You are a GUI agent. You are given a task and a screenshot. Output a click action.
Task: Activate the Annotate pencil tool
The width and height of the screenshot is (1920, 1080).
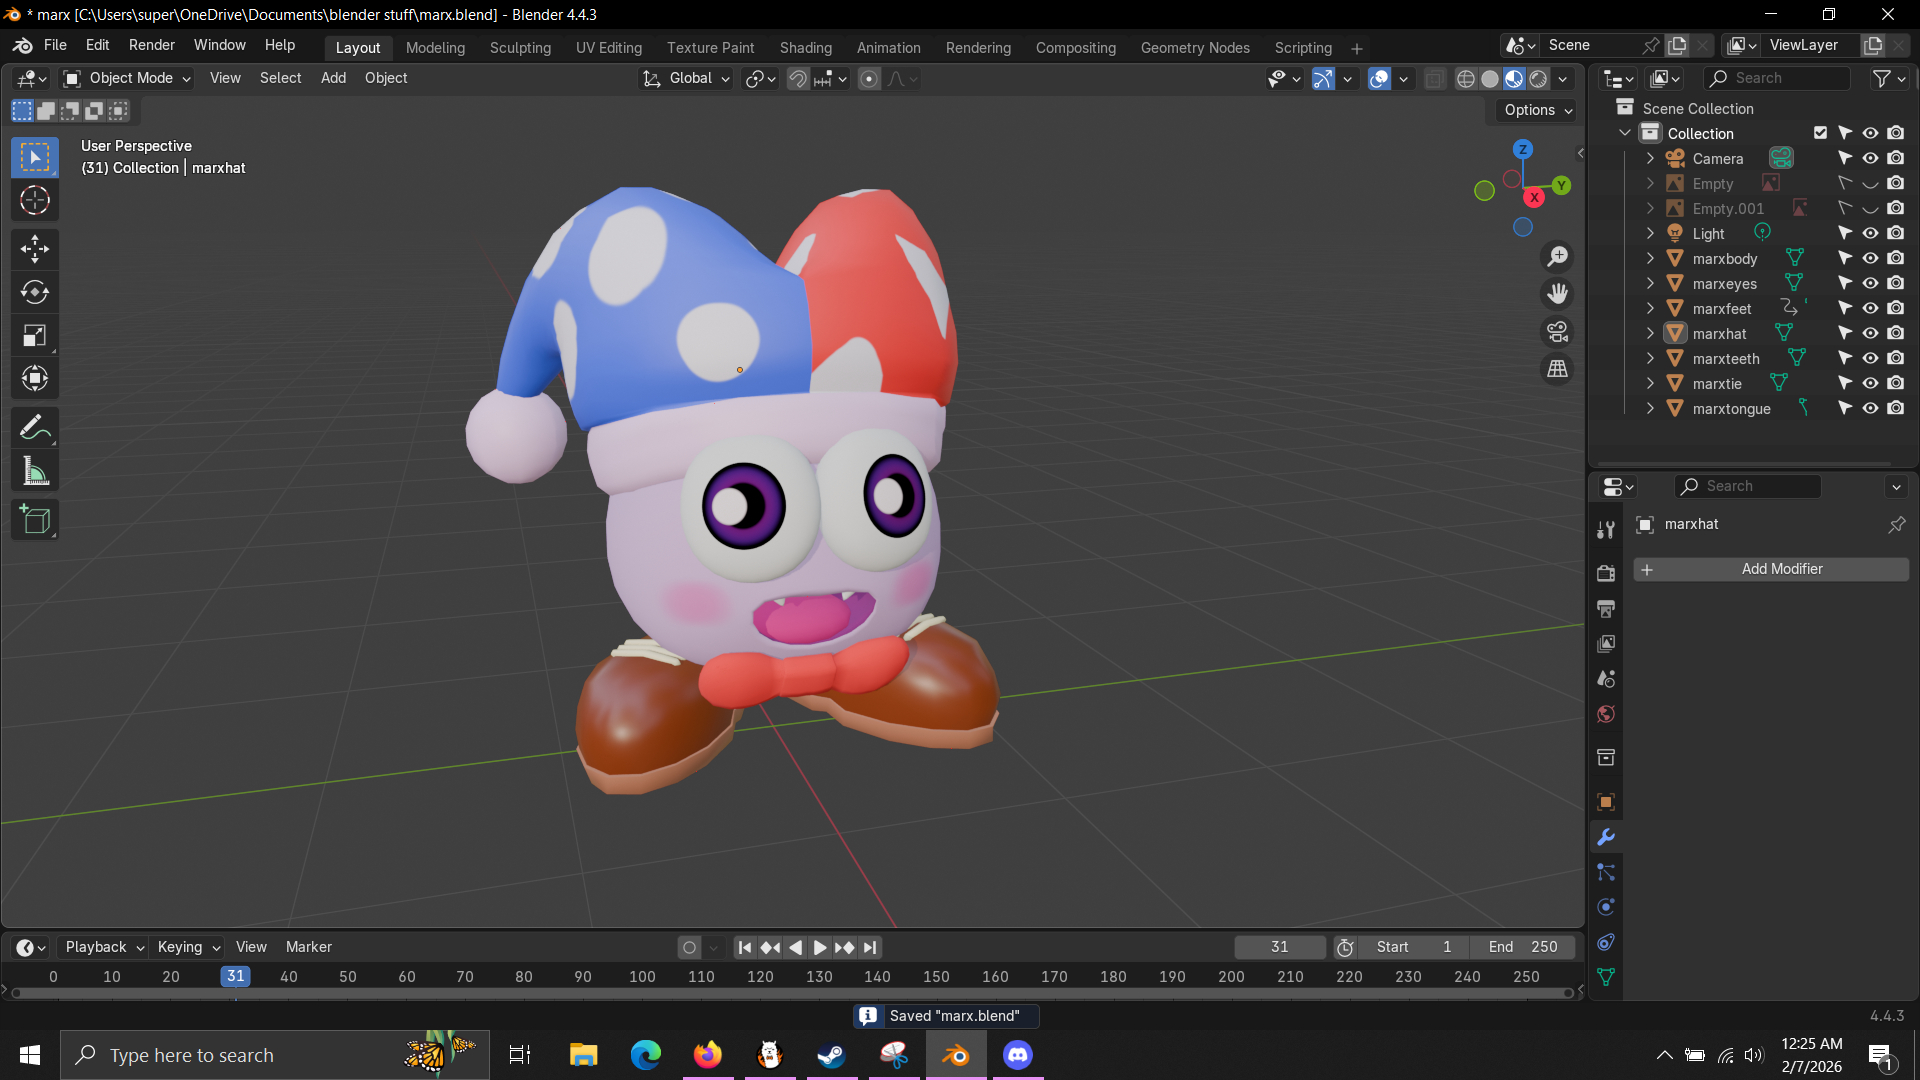tap(35, 428)
